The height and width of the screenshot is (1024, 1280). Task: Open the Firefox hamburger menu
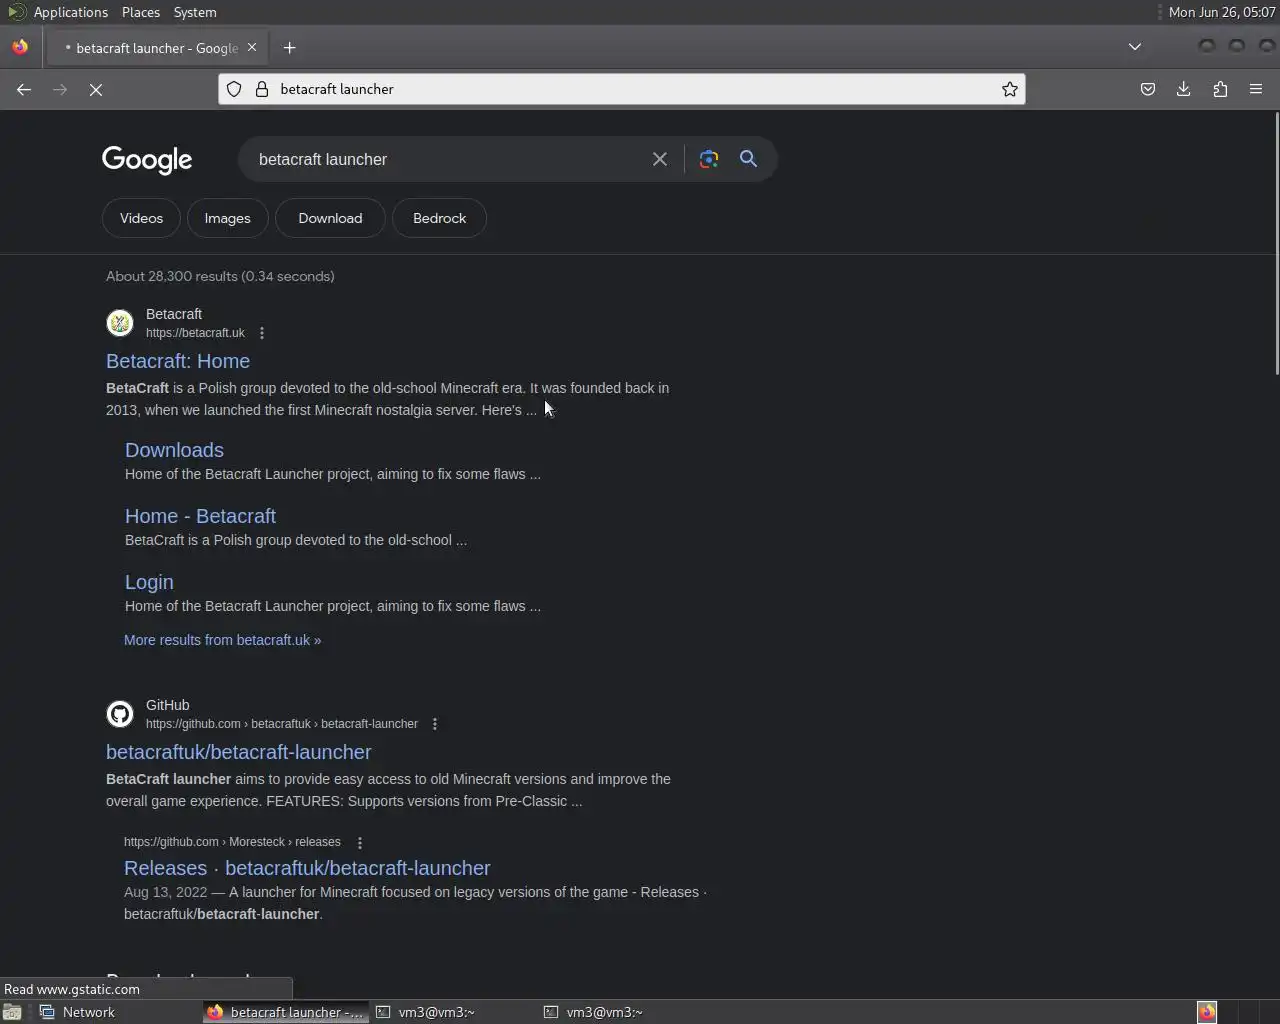pyautogui.click(x=1256, y=89)
